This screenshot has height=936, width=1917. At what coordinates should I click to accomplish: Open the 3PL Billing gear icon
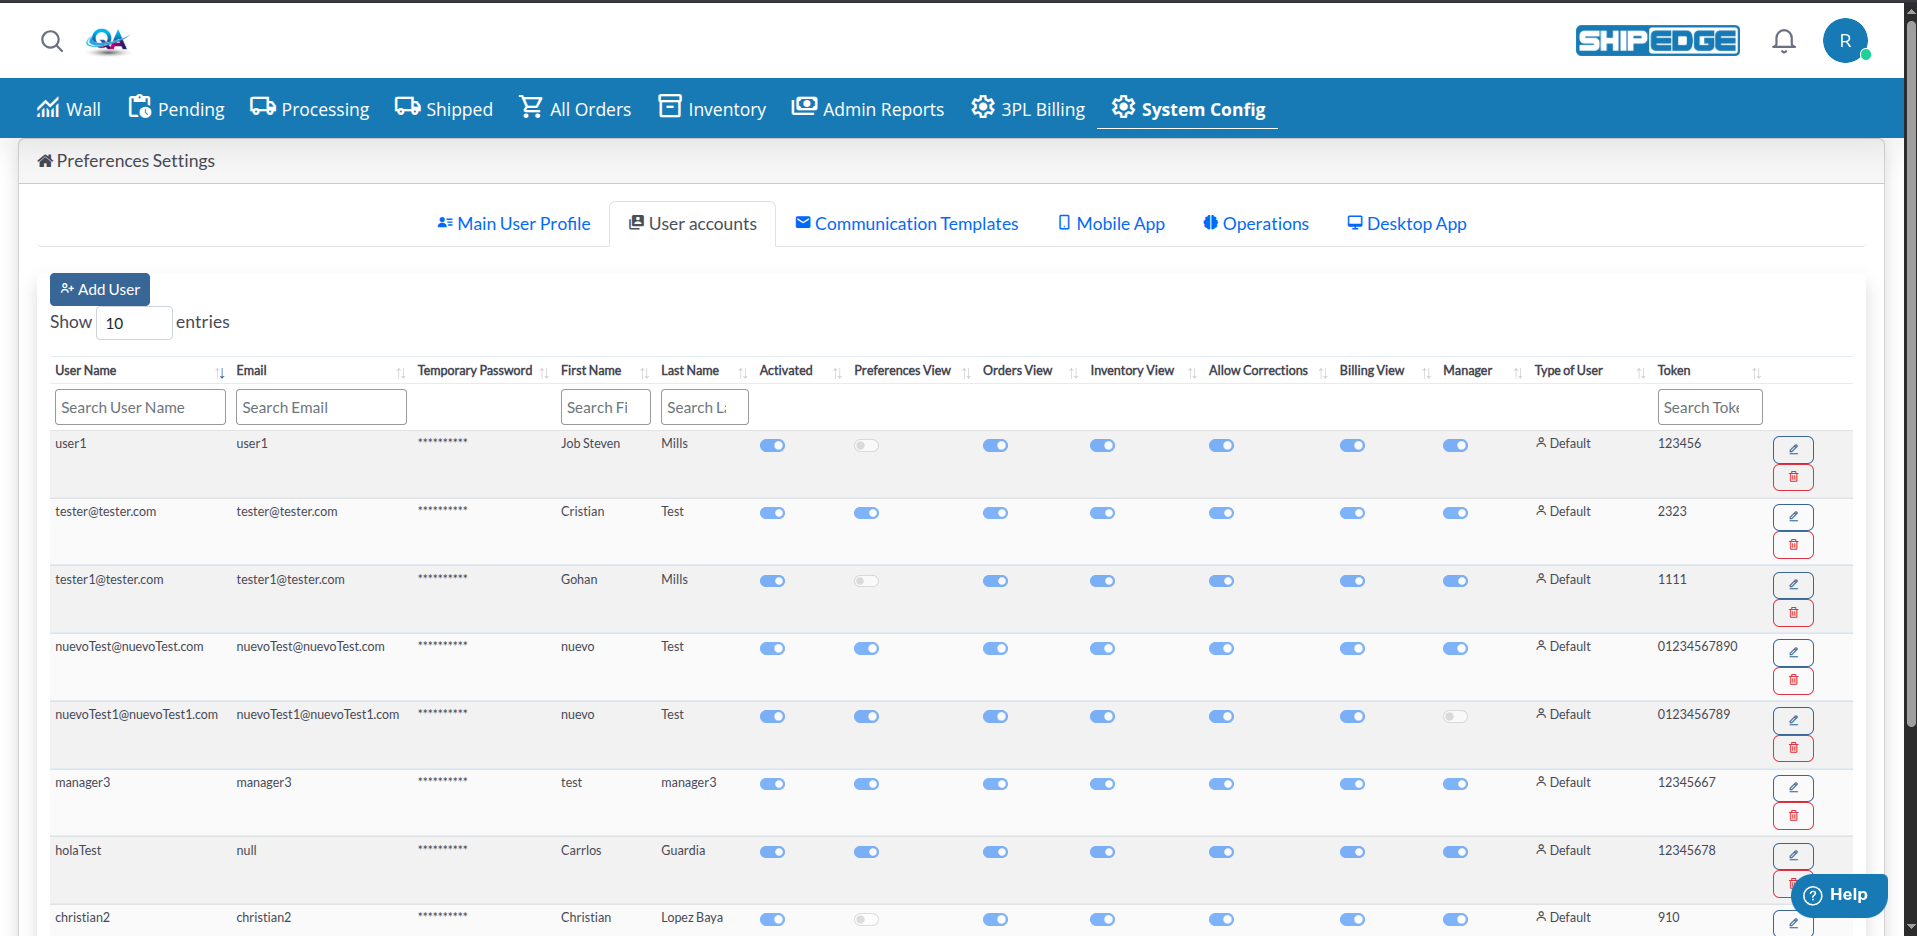[982, 106]
